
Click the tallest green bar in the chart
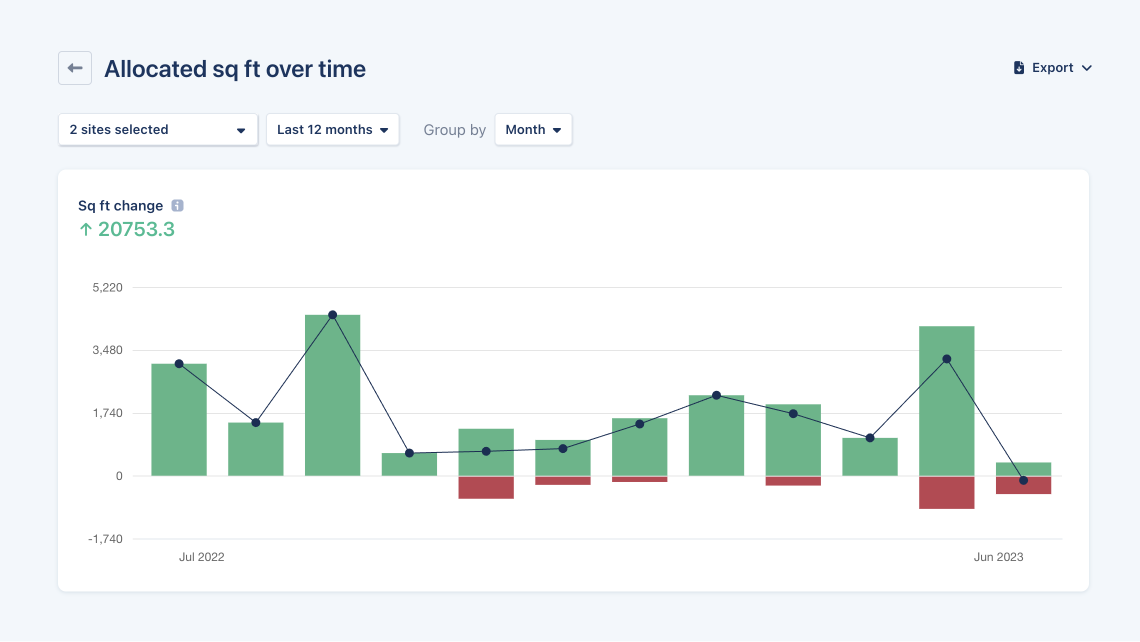[332, 395]
